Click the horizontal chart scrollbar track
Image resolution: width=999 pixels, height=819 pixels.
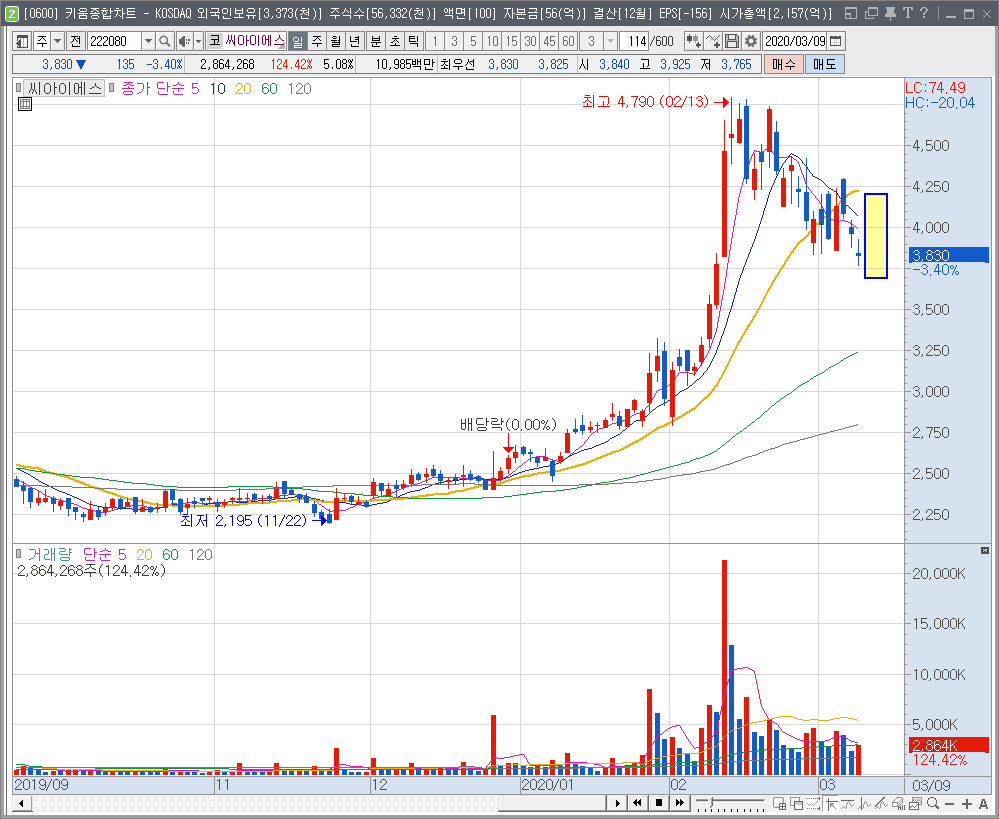click(317, 803)
